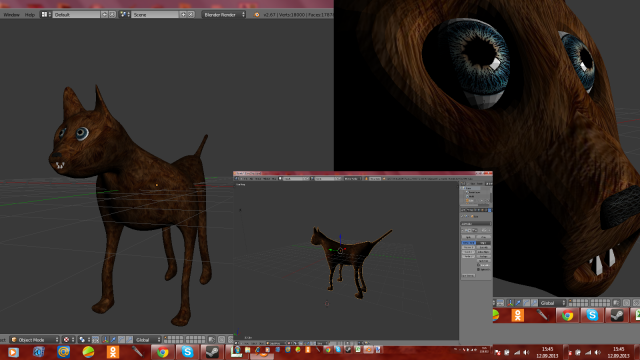Click manipulator widget in small middle Blender window

340,250
